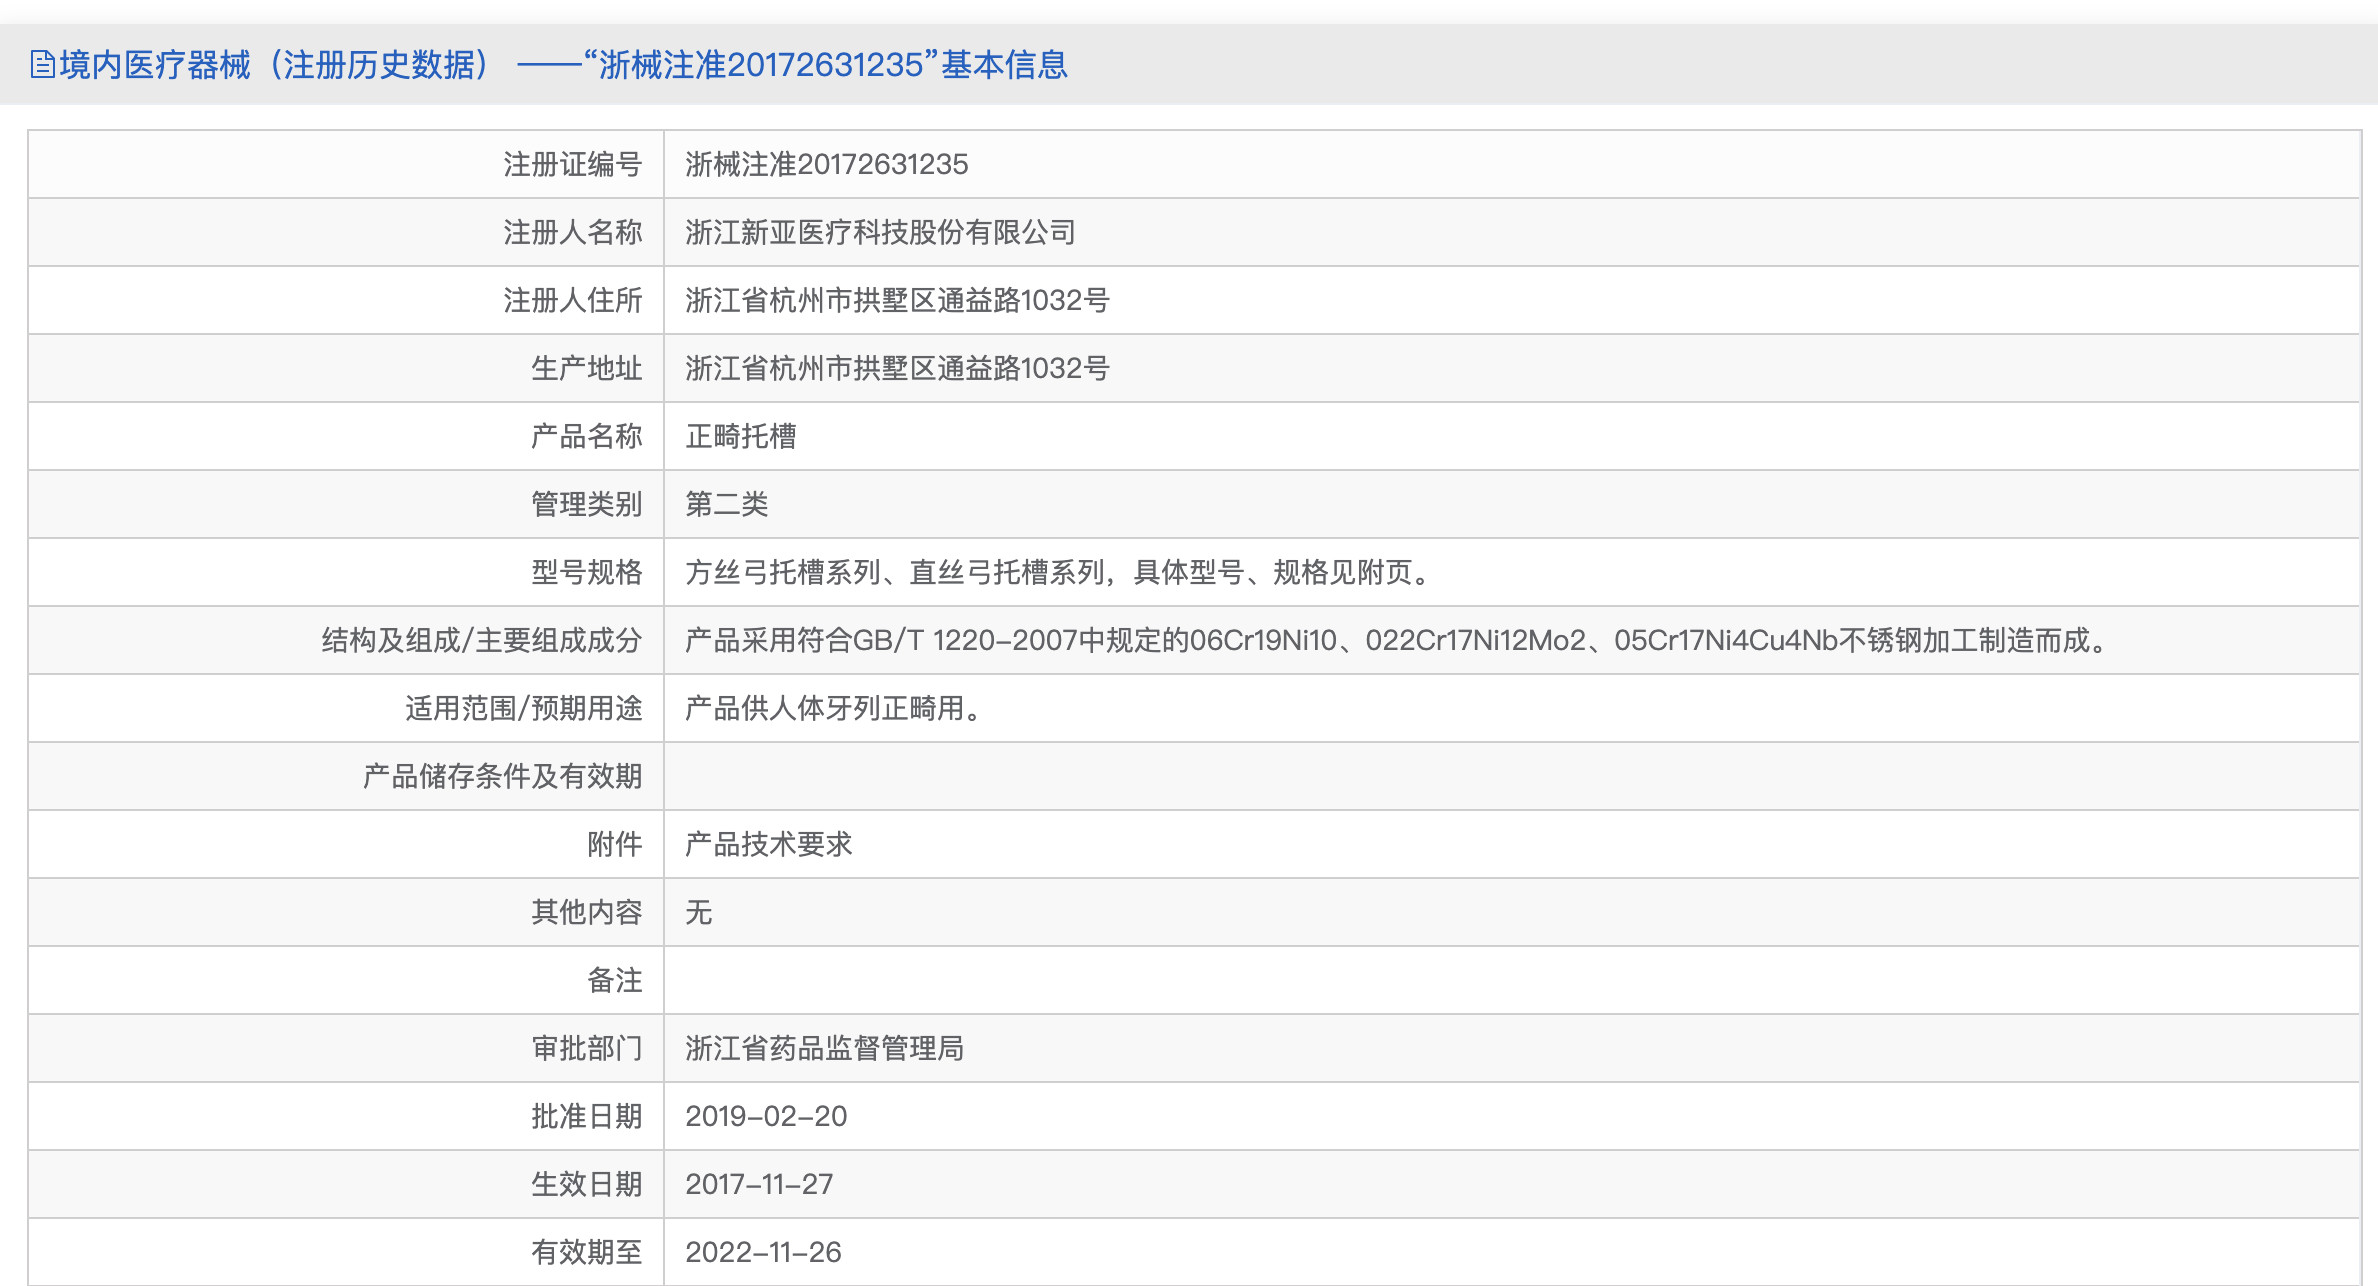Click the 生产地址 address value
The height and width of the screenshot is (1286, 2378).
897,368
